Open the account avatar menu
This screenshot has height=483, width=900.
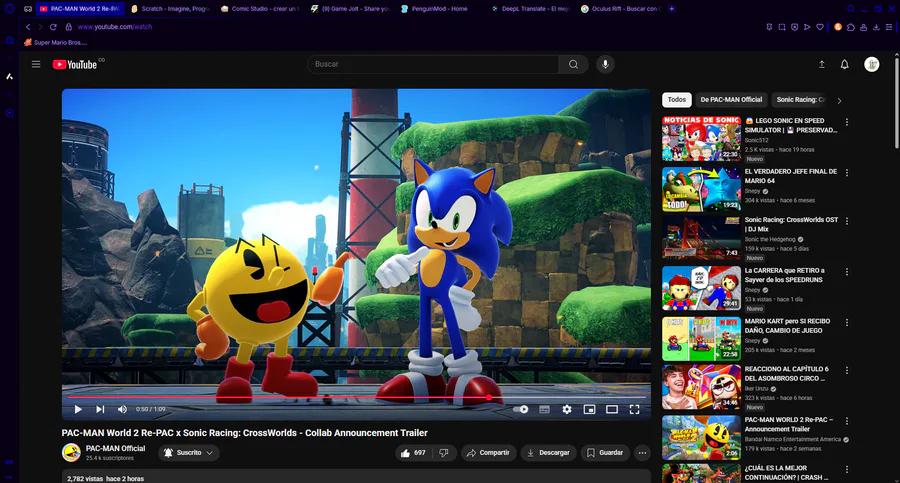click(871, 64)
